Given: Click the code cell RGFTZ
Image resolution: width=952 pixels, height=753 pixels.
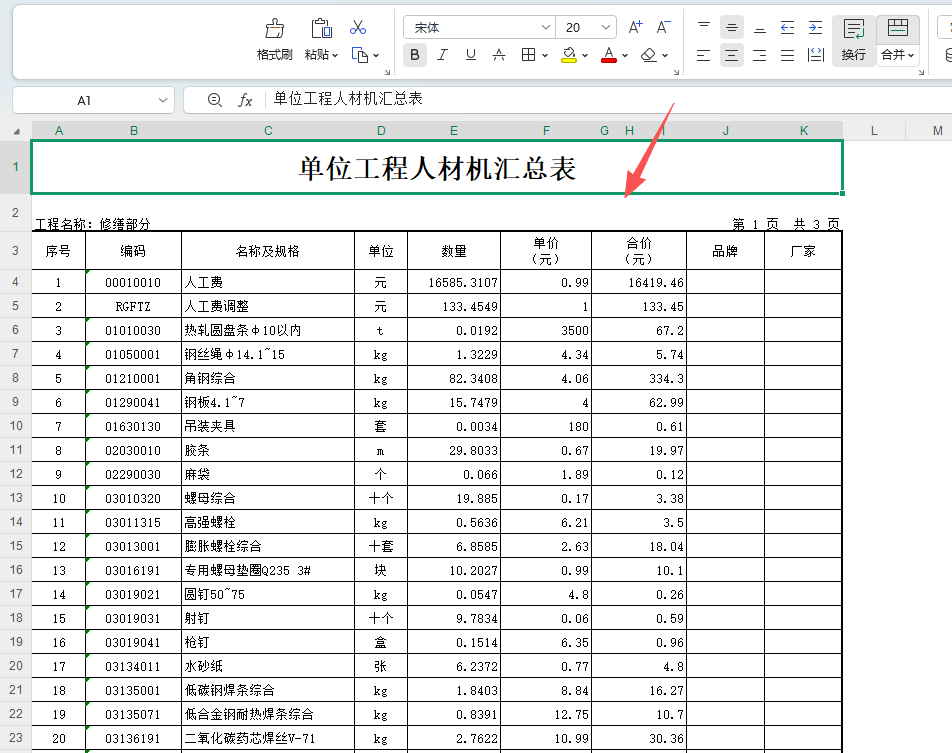Looking at the screenshot, I should point(133,306).
